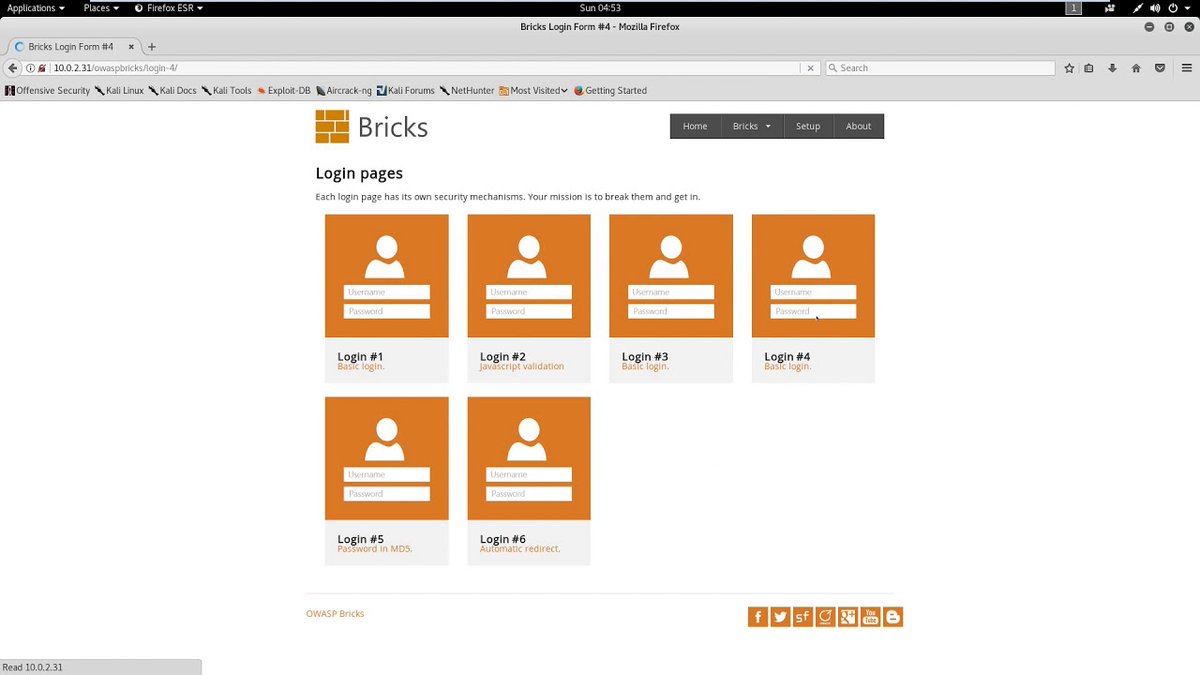Open the About nav item
The image size is (1200, 675).
[x=858, y=126]
